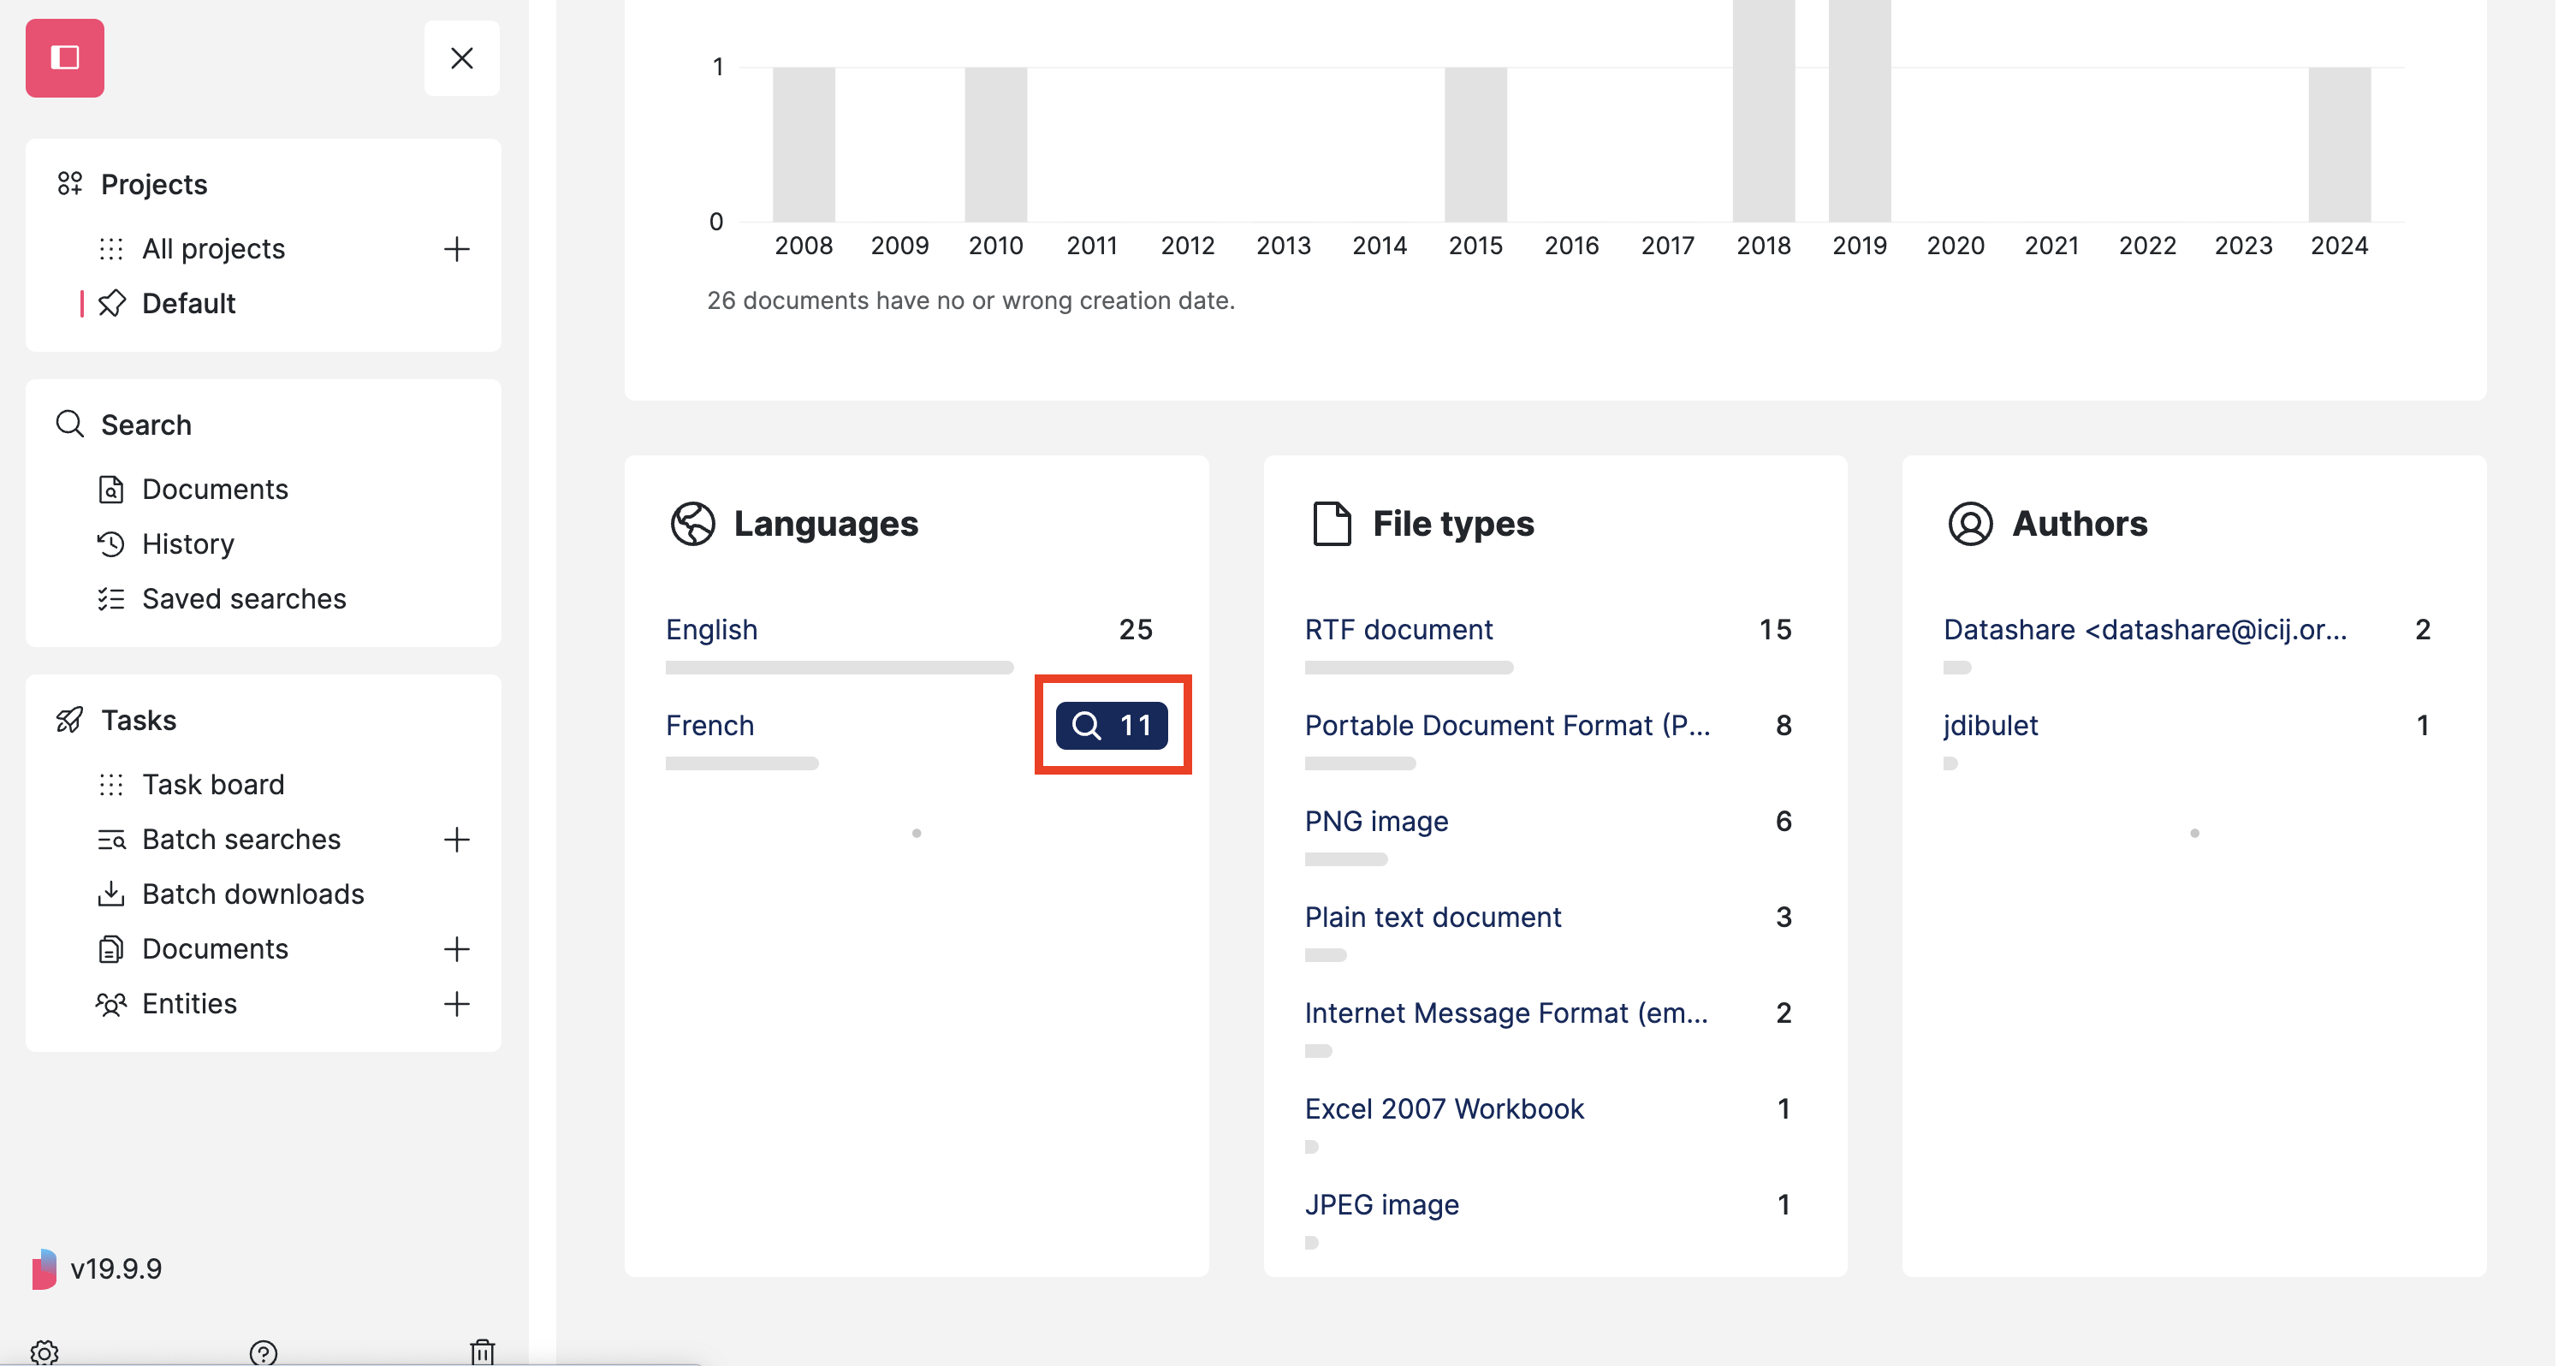Open Saved searches via its checklist icon
This screenshot has width=2576, height=1366.
point(112,598)
